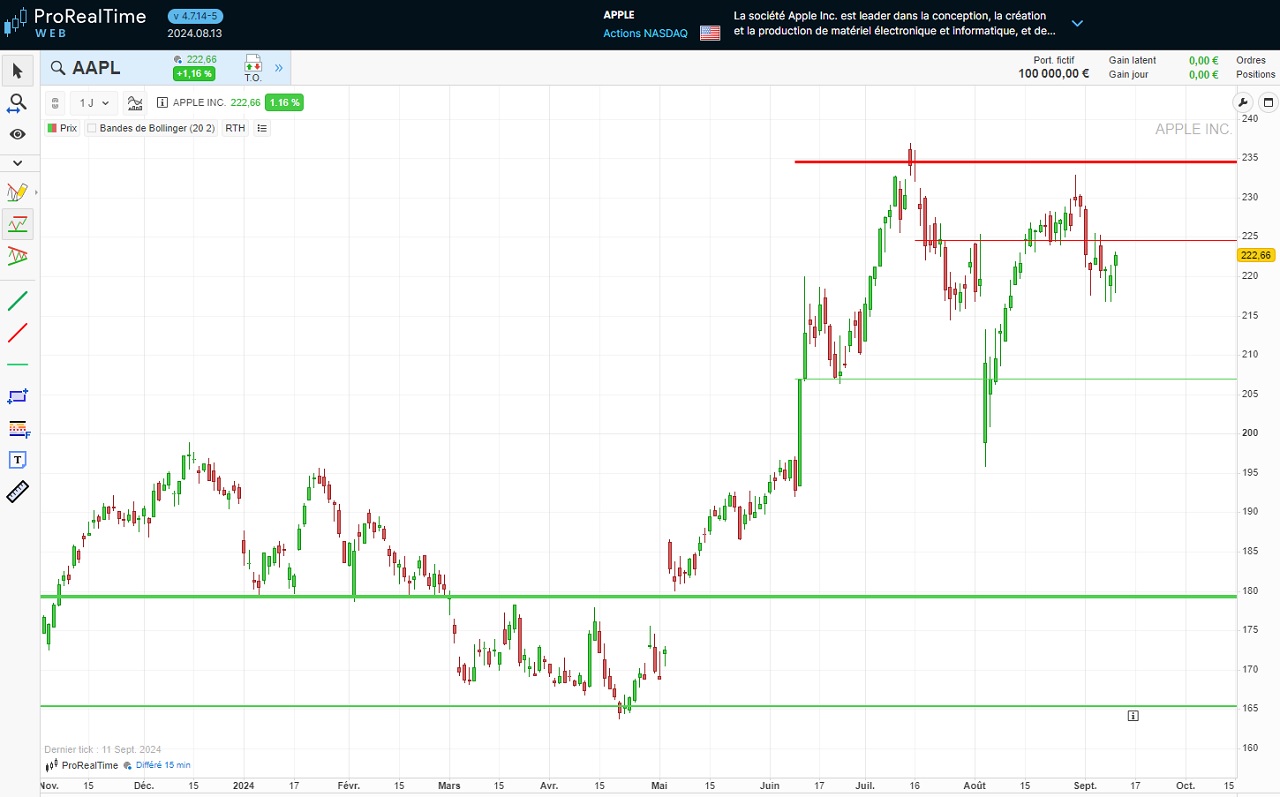Click the Dernier tick : 11 Sept. 2024 text

click(103, 749)
